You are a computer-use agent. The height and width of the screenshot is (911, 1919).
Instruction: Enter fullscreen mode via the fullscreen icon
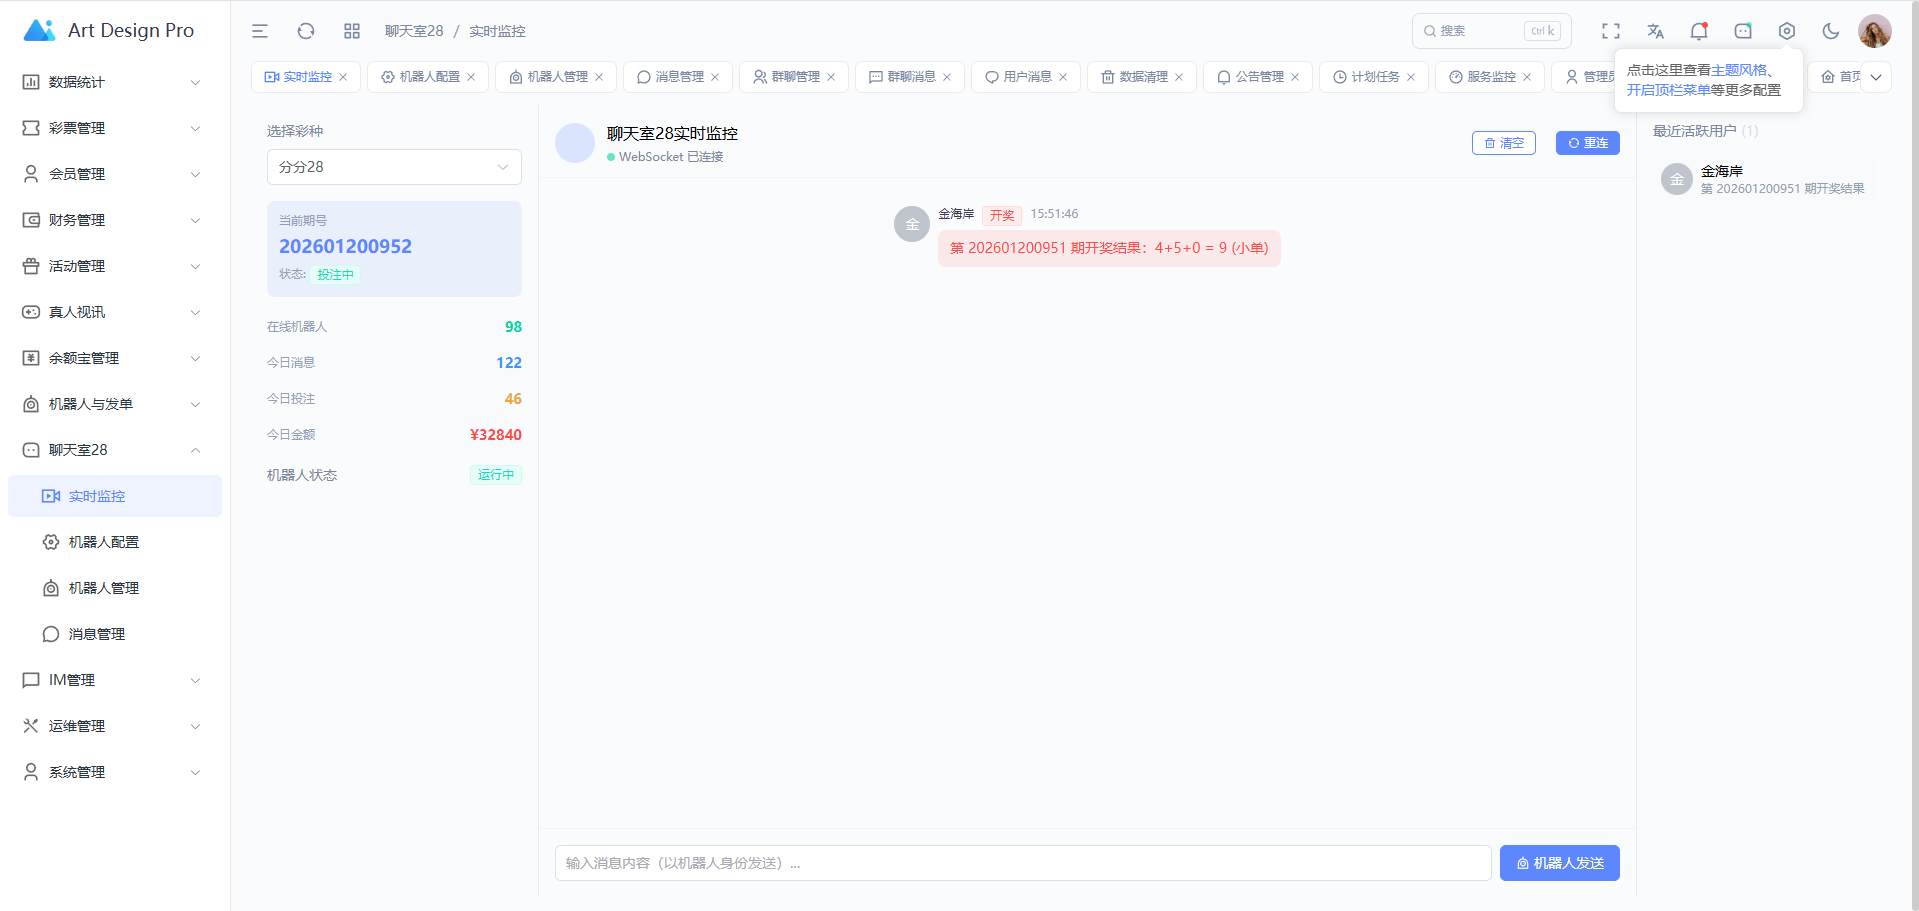tap(1611, 31)
